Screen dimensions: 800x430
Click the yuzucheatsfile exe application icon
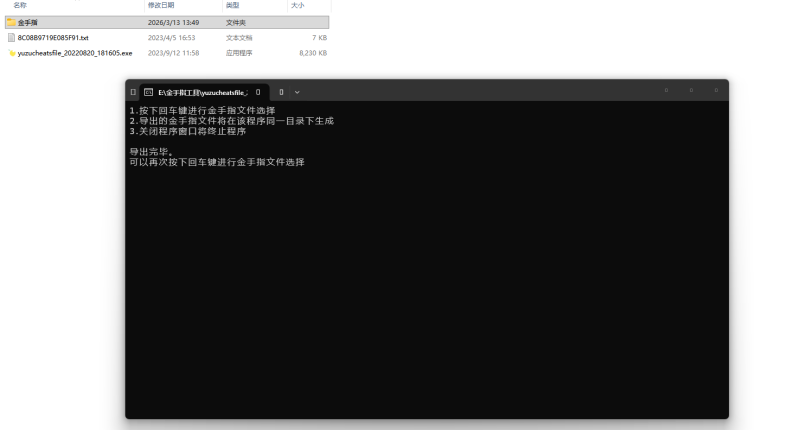11,53
